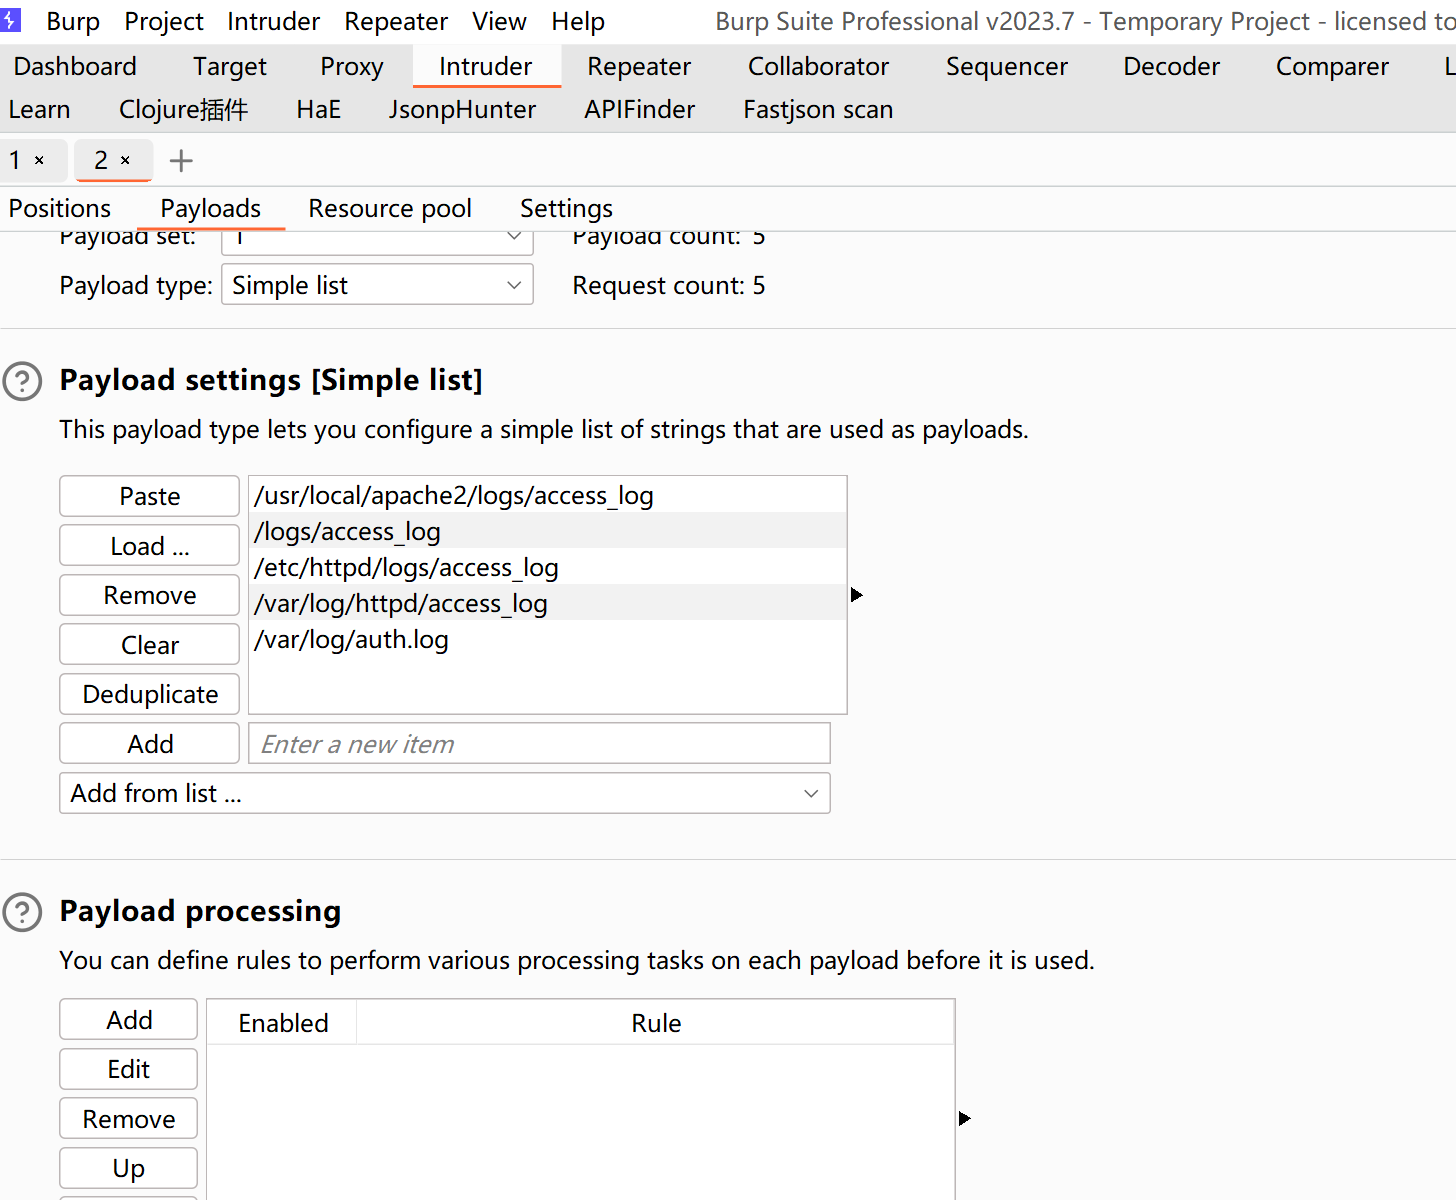Open the Project menu

pos(164,21)
